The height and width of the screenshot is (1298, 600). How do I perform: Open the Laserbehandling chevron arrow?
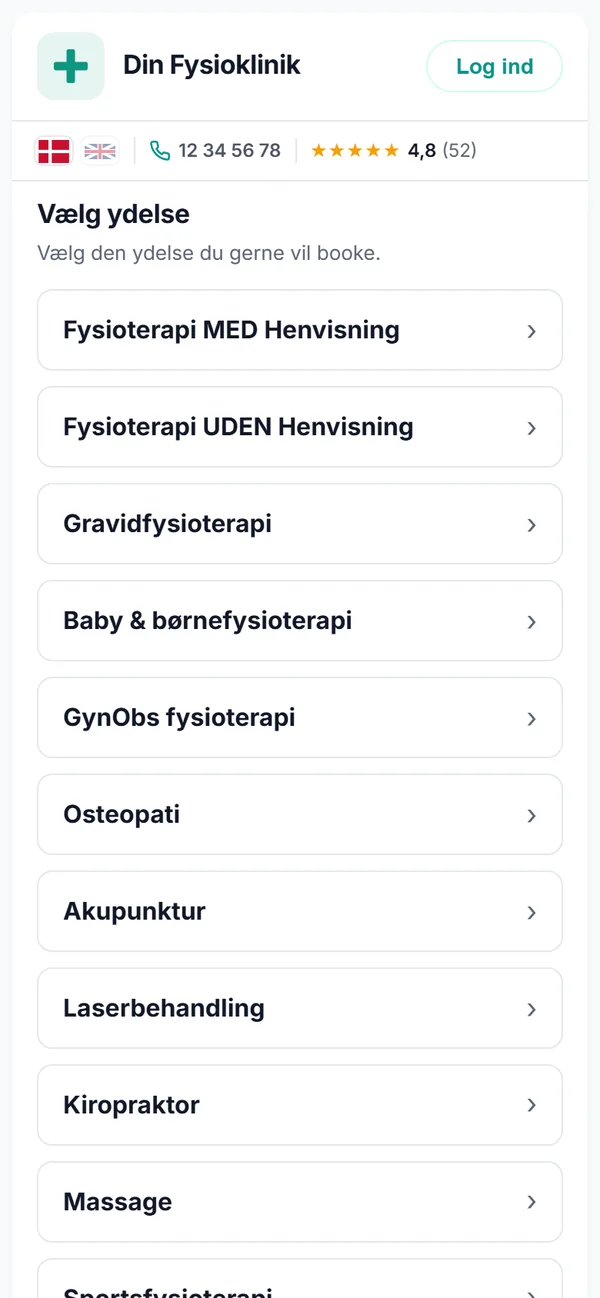click(x=532, y=1009)
